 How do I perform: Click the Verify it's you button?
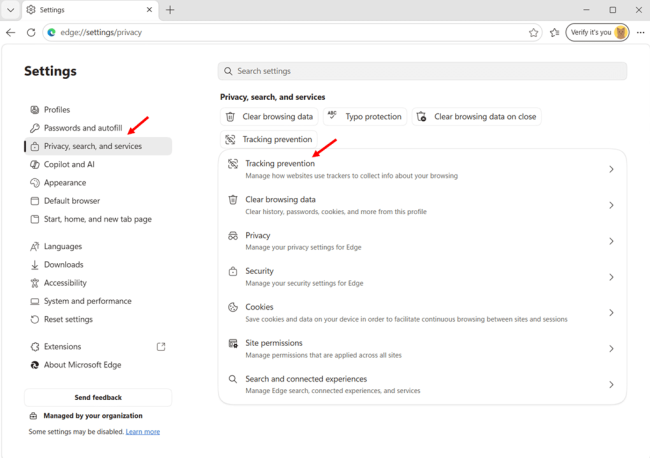click(597, 32)
